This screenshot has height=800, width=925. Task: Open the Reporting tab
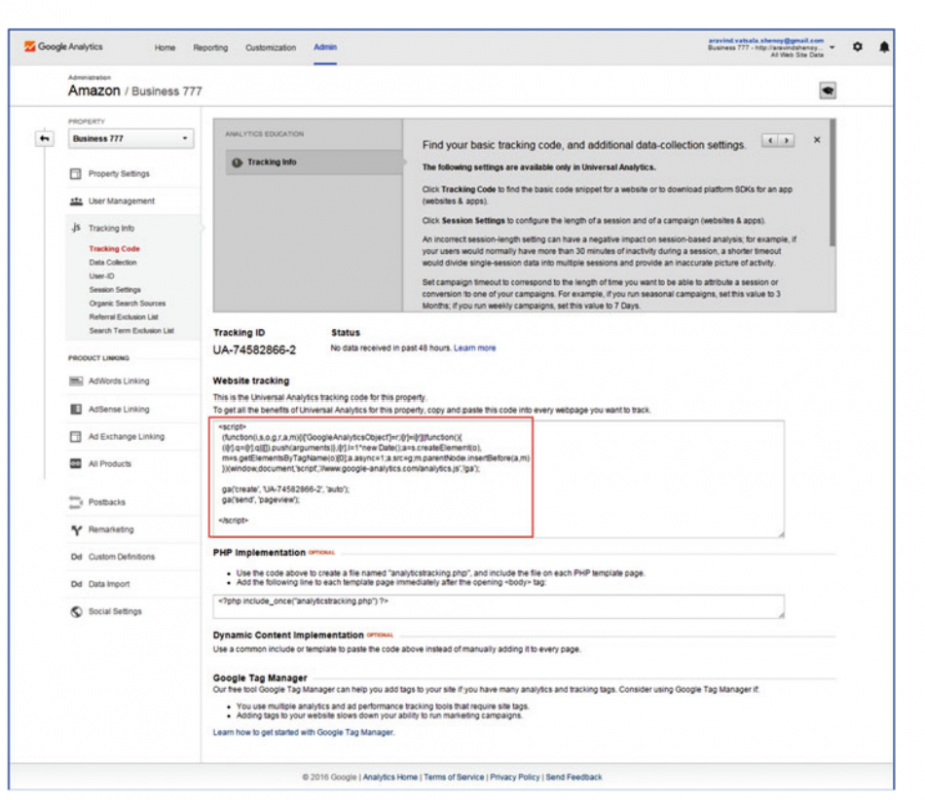211,47
